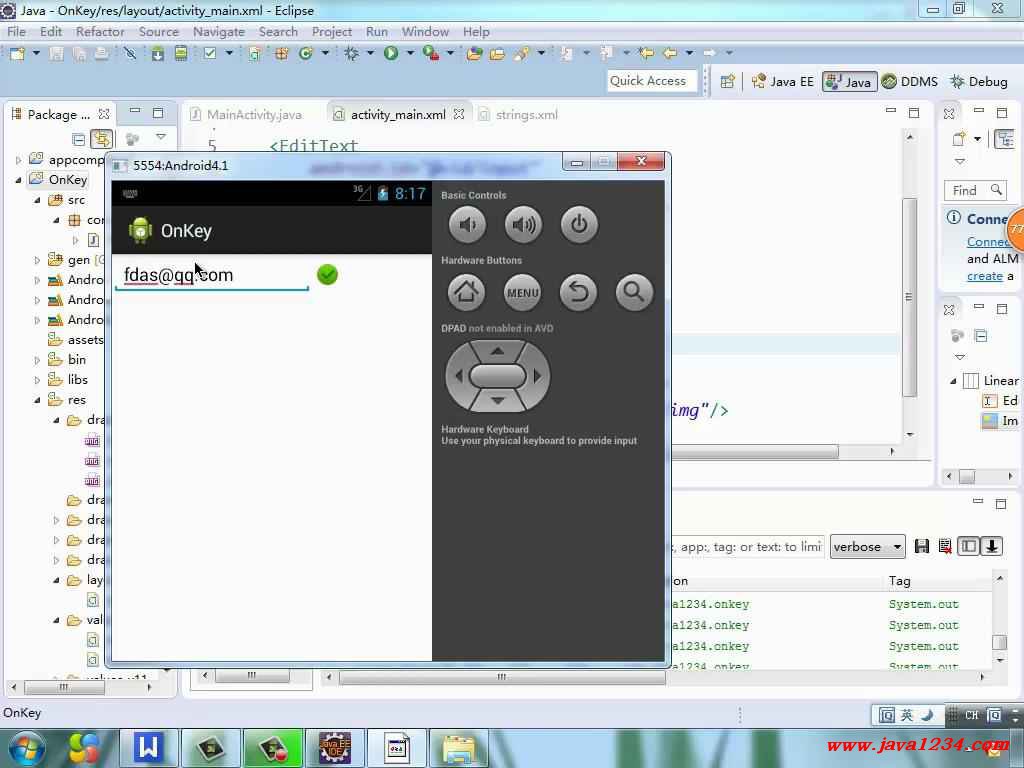The height and width of the screenshot is (768, 1024).
Task: Switch to Java EE perspective
Action: [x=782, y=82]
